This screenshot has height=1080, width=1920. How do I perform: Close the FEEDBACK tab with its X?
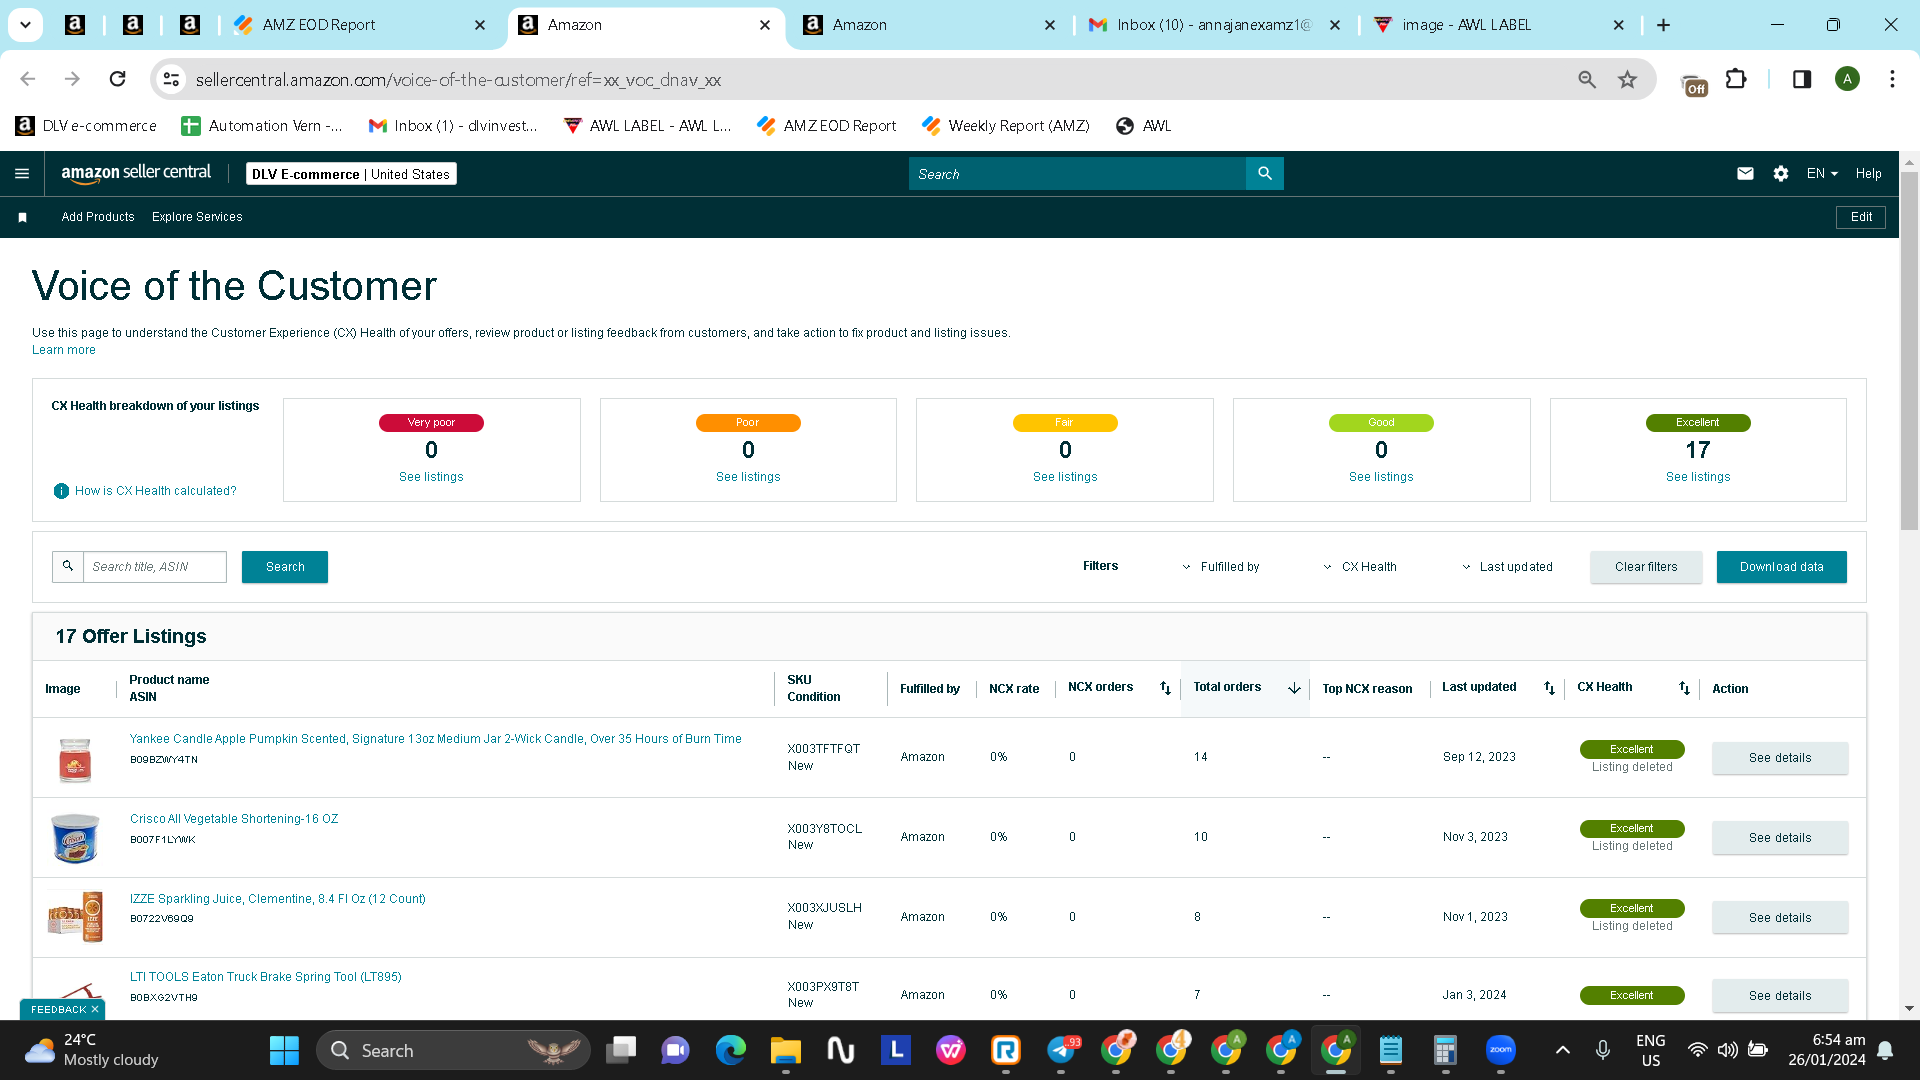[x=95, y=1010]
